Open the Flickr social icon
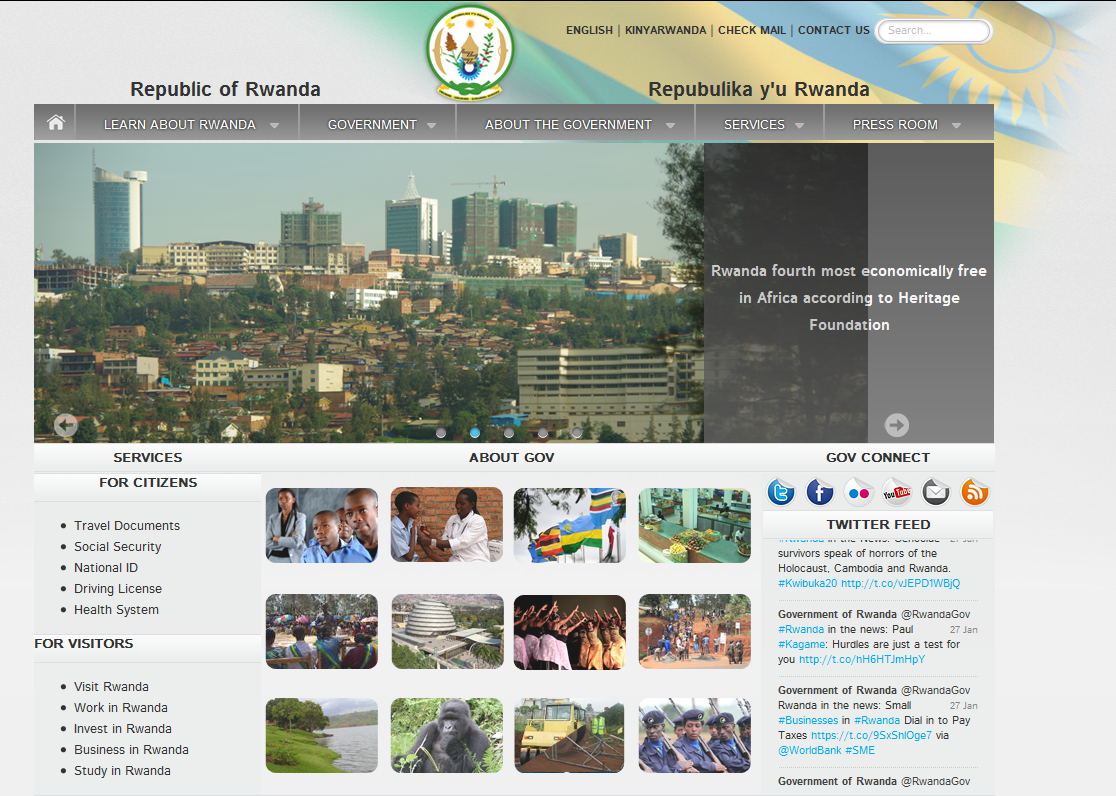The width and height of the screenshot is (1116, 796). 858,492
